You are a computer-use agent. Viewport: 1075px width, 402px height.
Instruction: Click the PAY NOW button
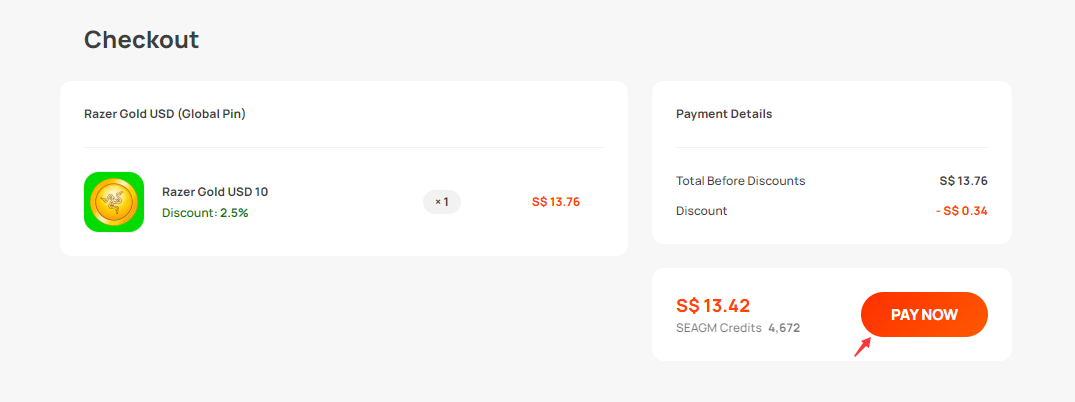(x=924, y=315)
